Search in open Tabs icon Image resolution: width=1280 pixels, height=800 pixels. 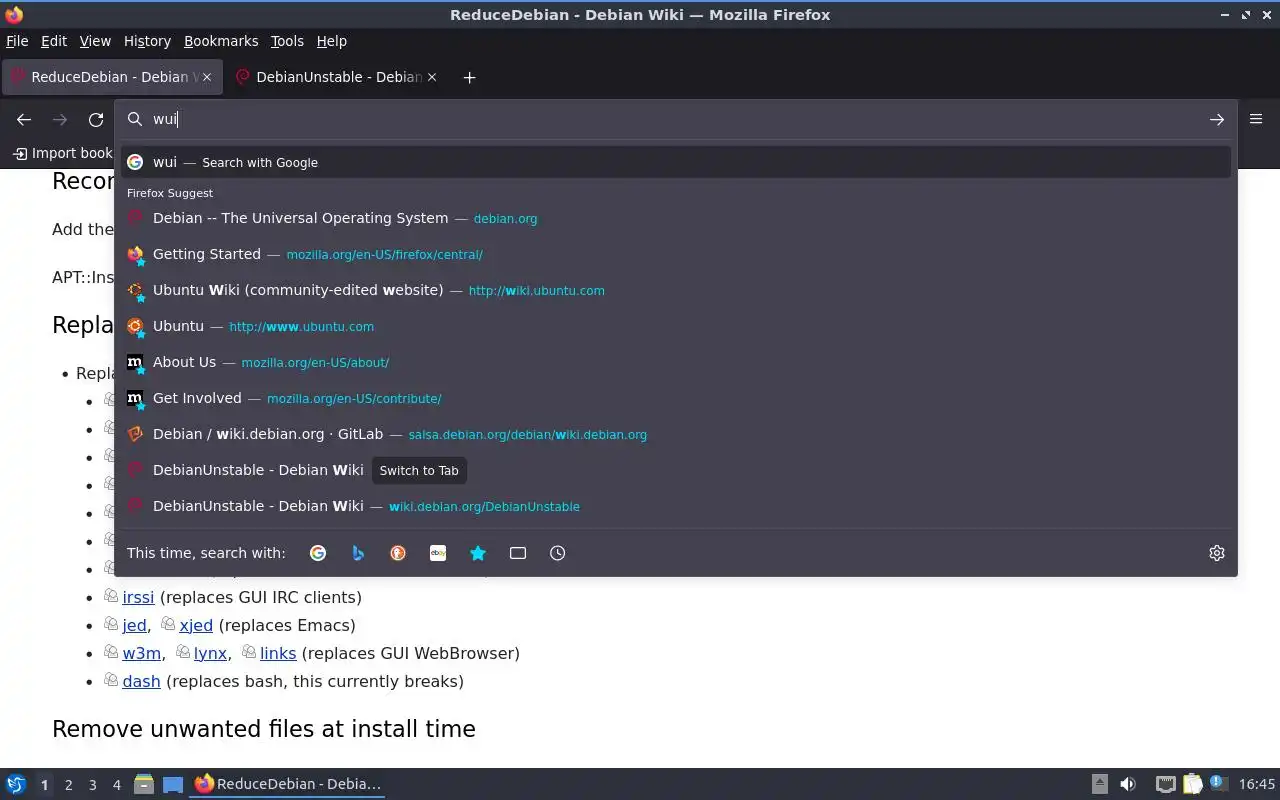coord(518,553)
